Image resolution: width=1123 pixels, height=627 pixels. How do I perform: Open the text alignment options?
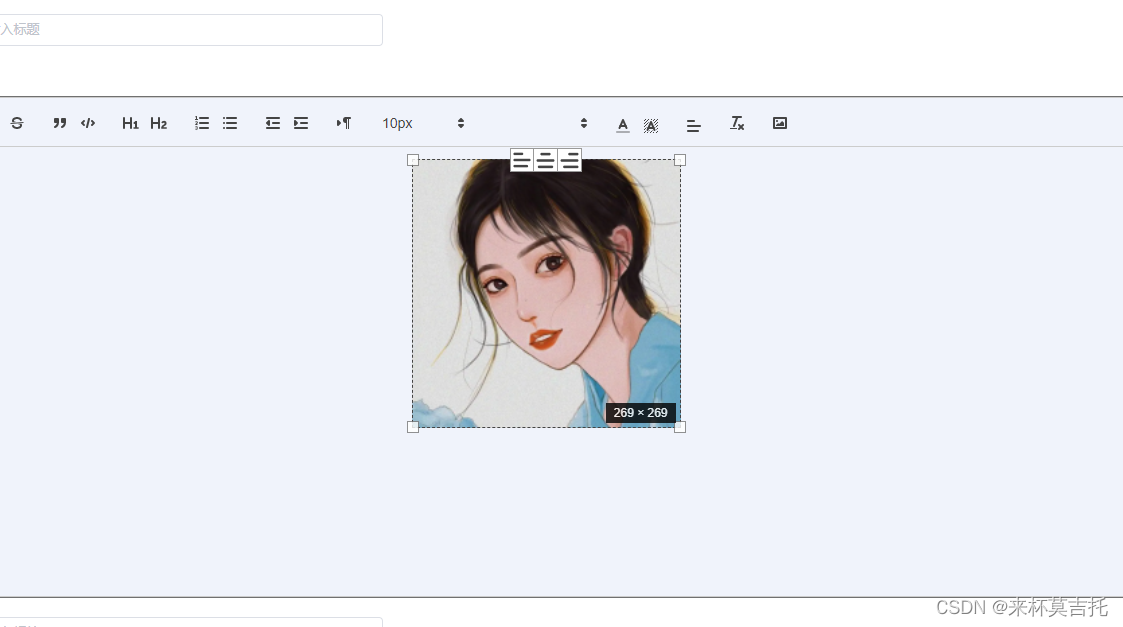point(694,123)
